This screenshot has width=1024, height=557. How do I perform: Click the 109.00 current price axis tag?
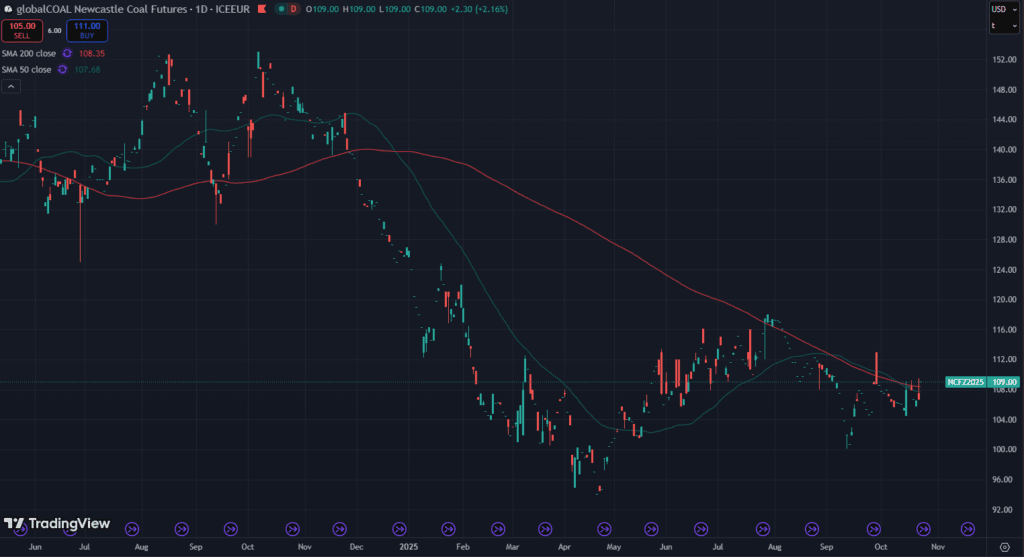(1005, 382)
